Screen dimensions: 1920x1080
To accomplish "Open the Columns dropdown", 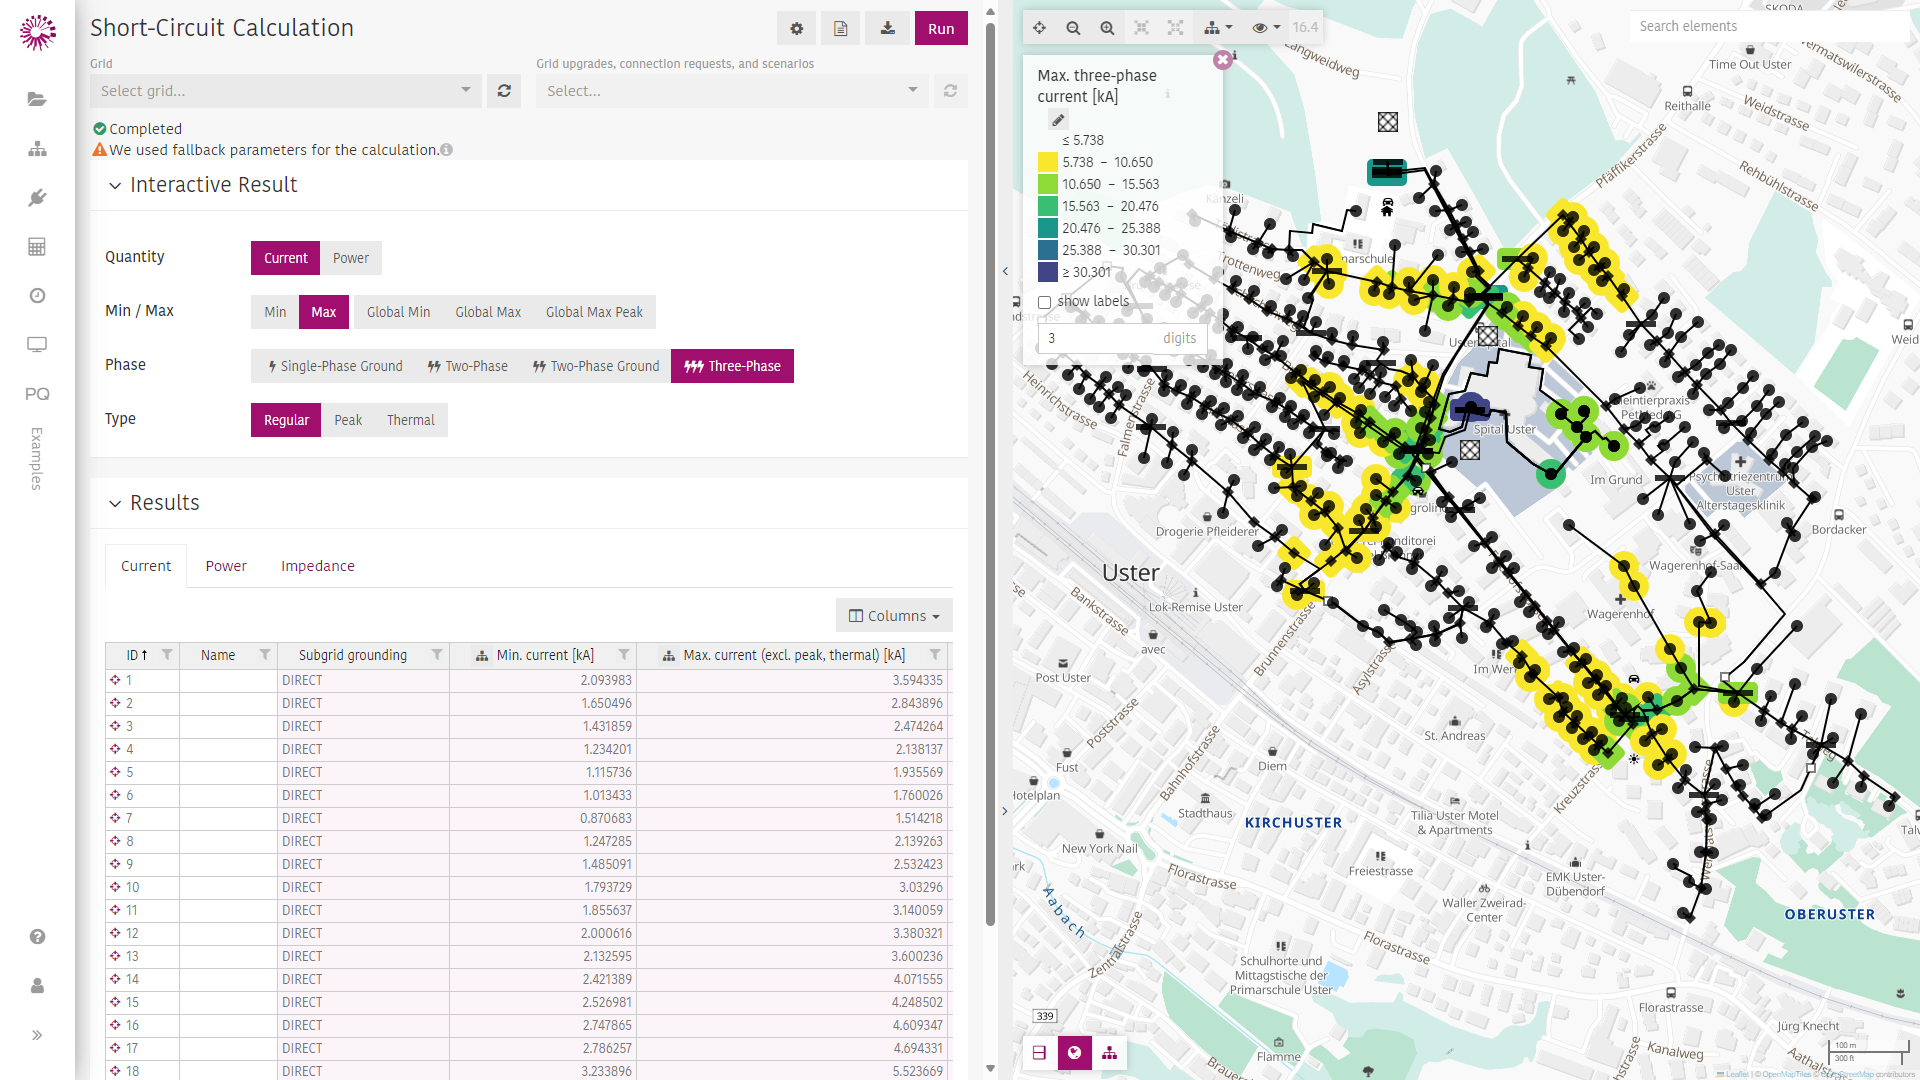I will (x=894, y=616).
